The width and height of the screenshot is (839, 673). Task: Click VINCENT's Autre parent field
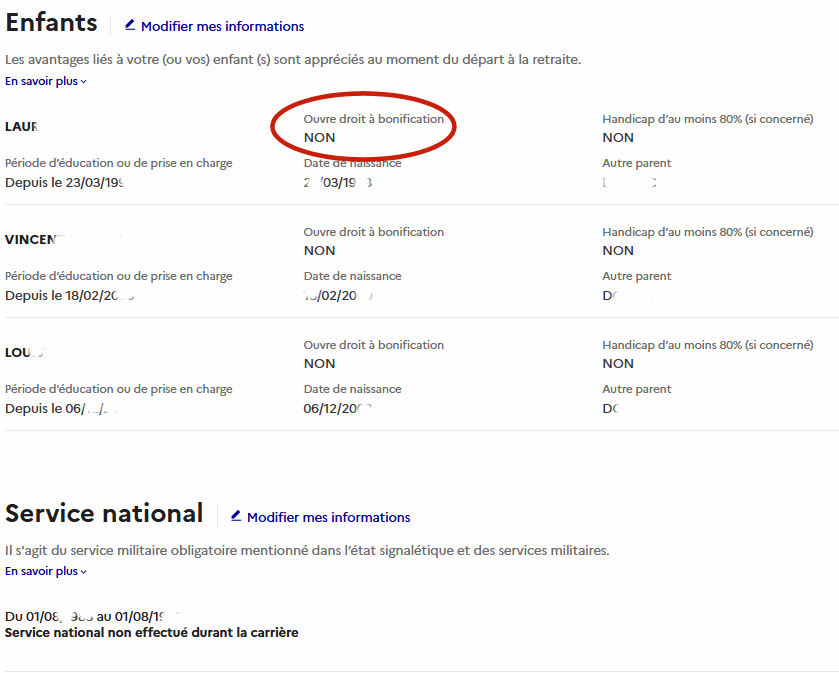click(x=615, y=296)
